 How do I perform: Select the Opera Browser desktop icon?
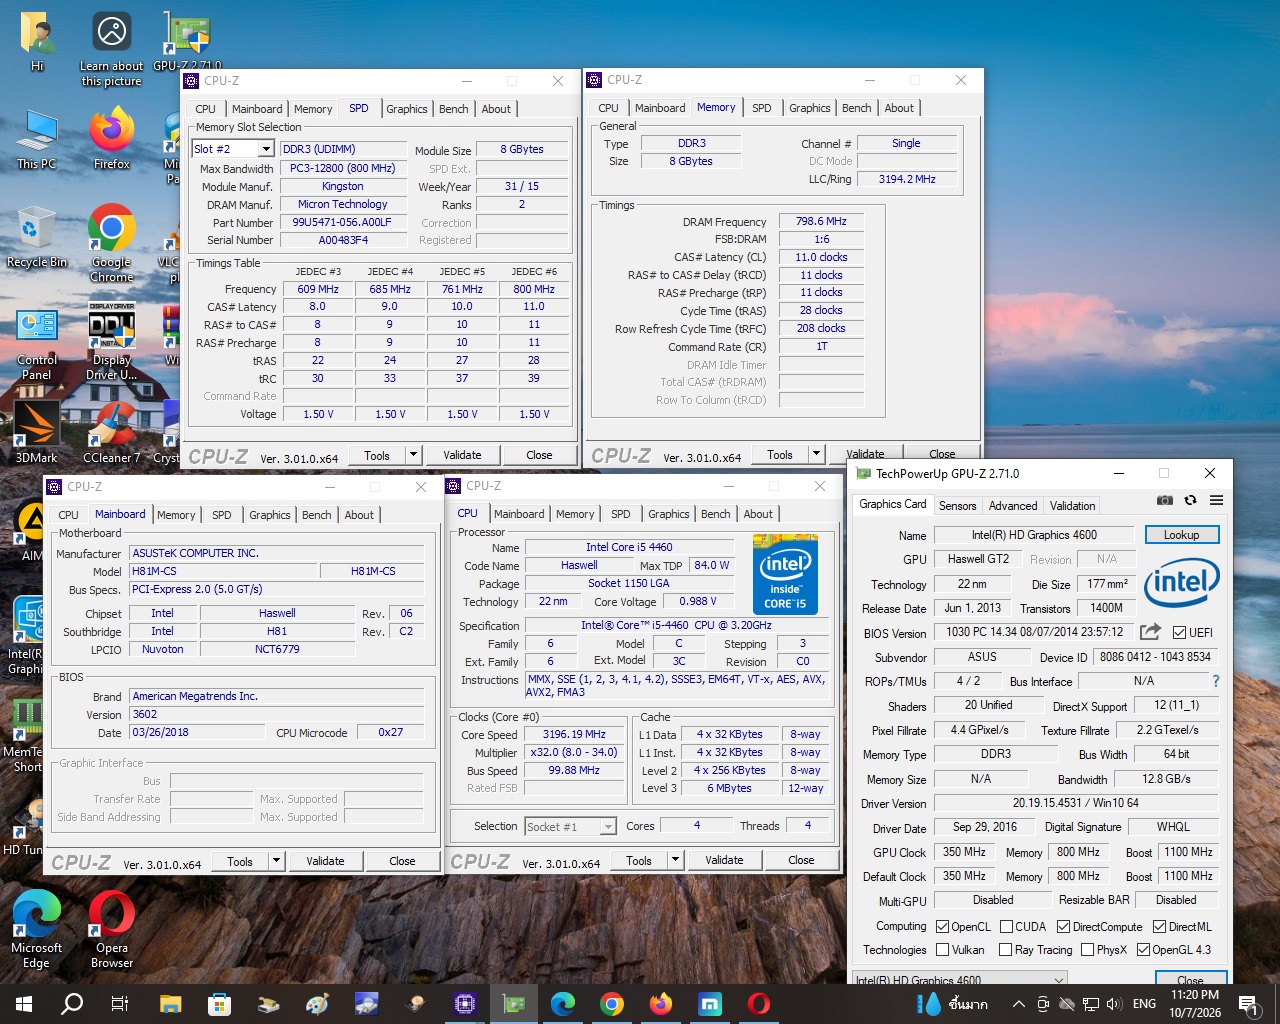click(x=112, y=930)
